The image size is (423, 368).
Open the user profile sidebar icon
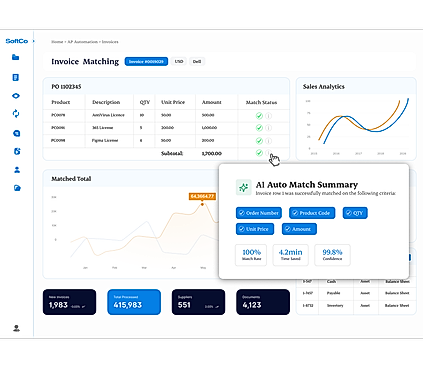tap(17, 170)
